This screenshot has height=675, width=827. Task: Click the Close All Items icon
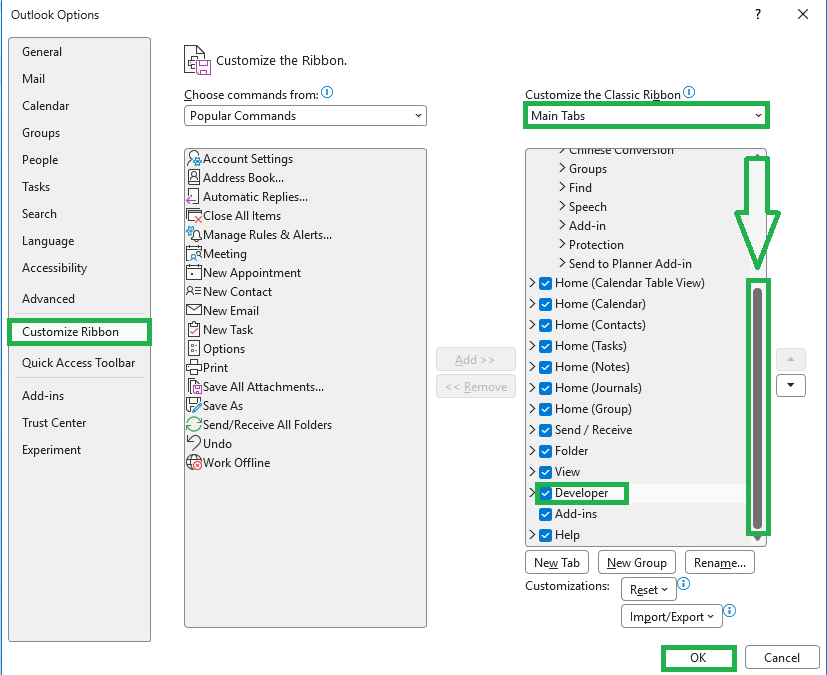pyautogui.click(x=194, y=216)
